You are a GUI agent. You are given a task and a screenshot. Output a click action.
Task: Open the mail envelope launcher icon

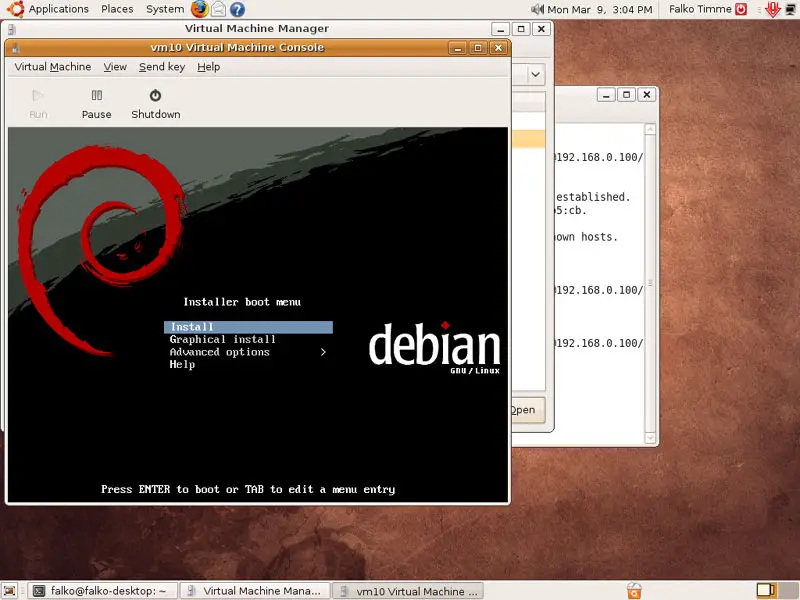(x=218, y=9)
